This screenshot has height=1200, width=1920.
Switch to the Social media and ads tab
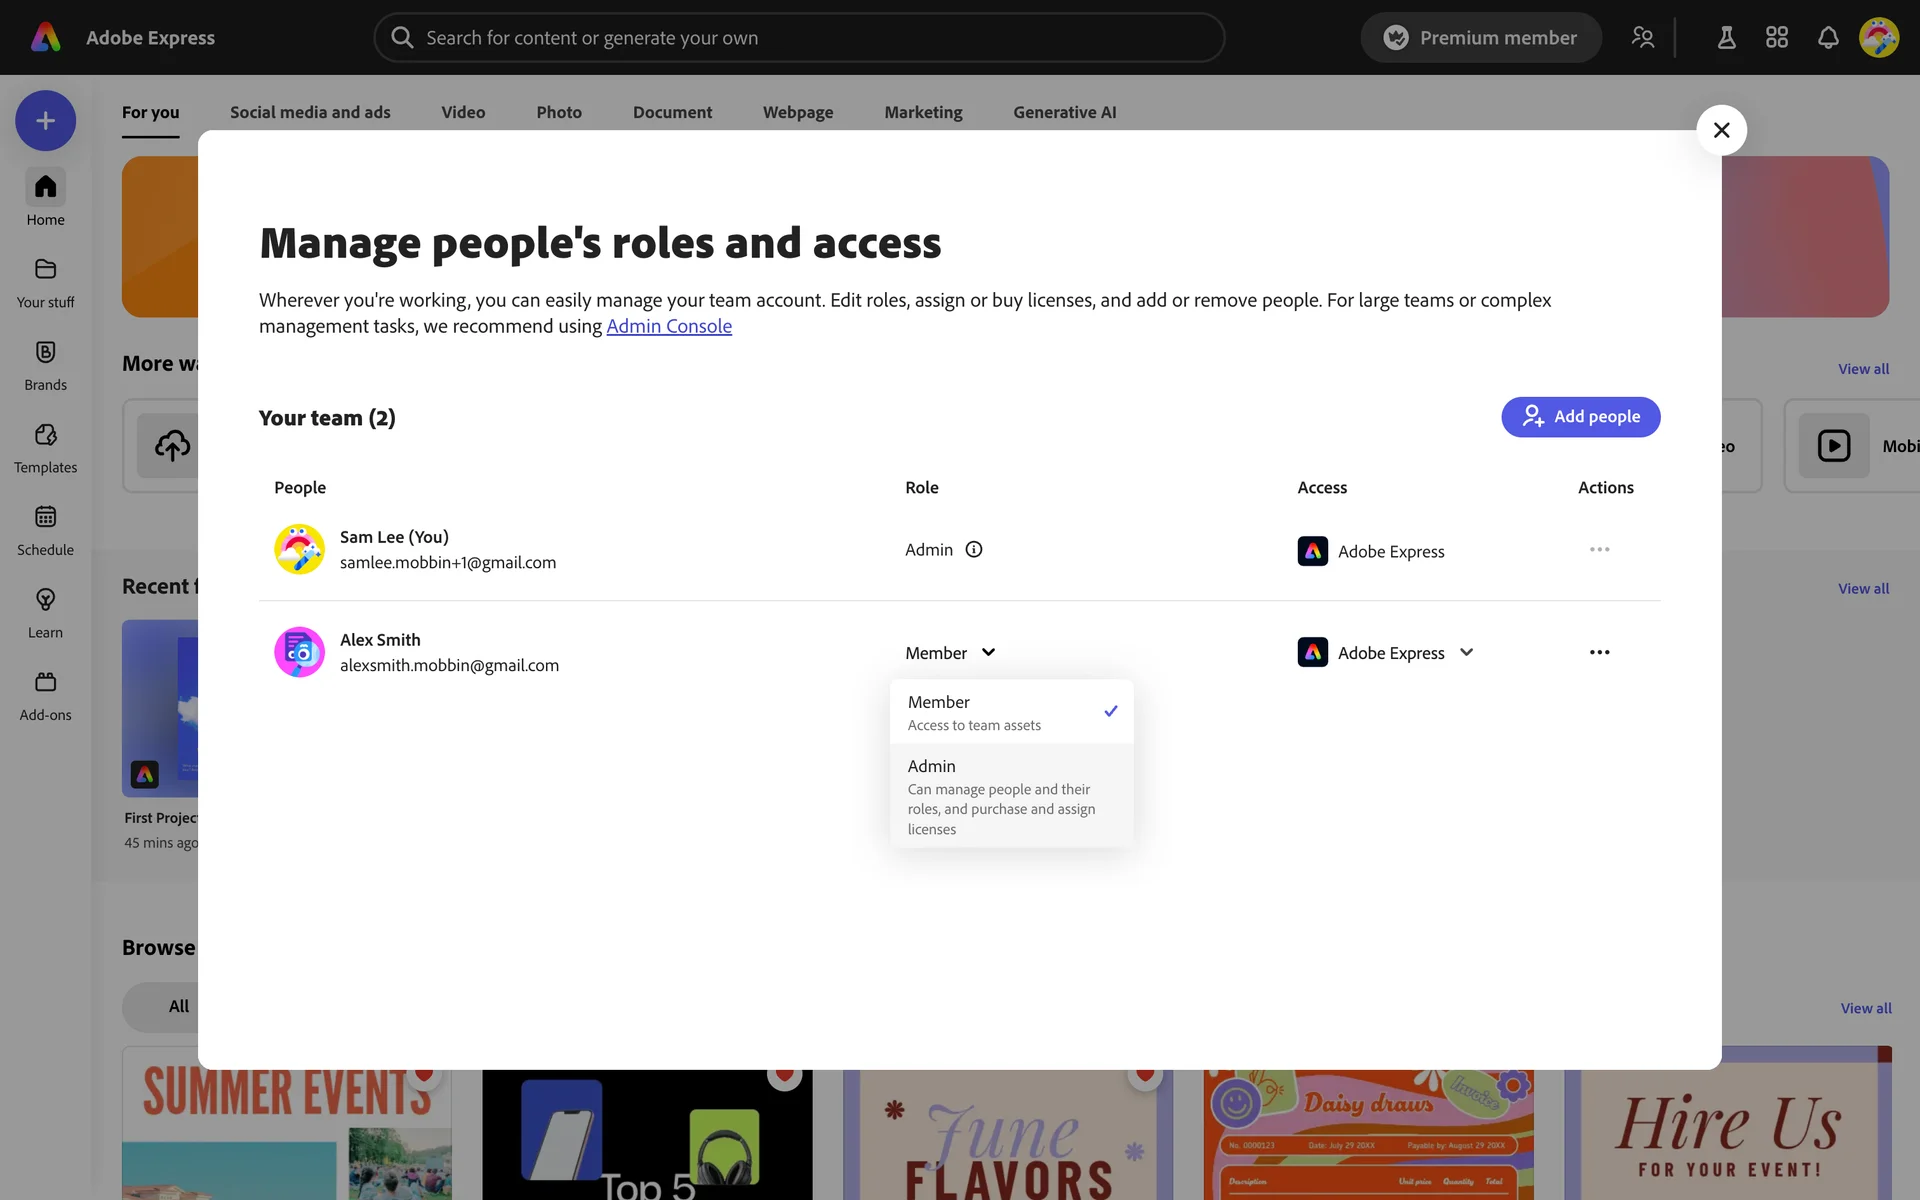[310, 113]
